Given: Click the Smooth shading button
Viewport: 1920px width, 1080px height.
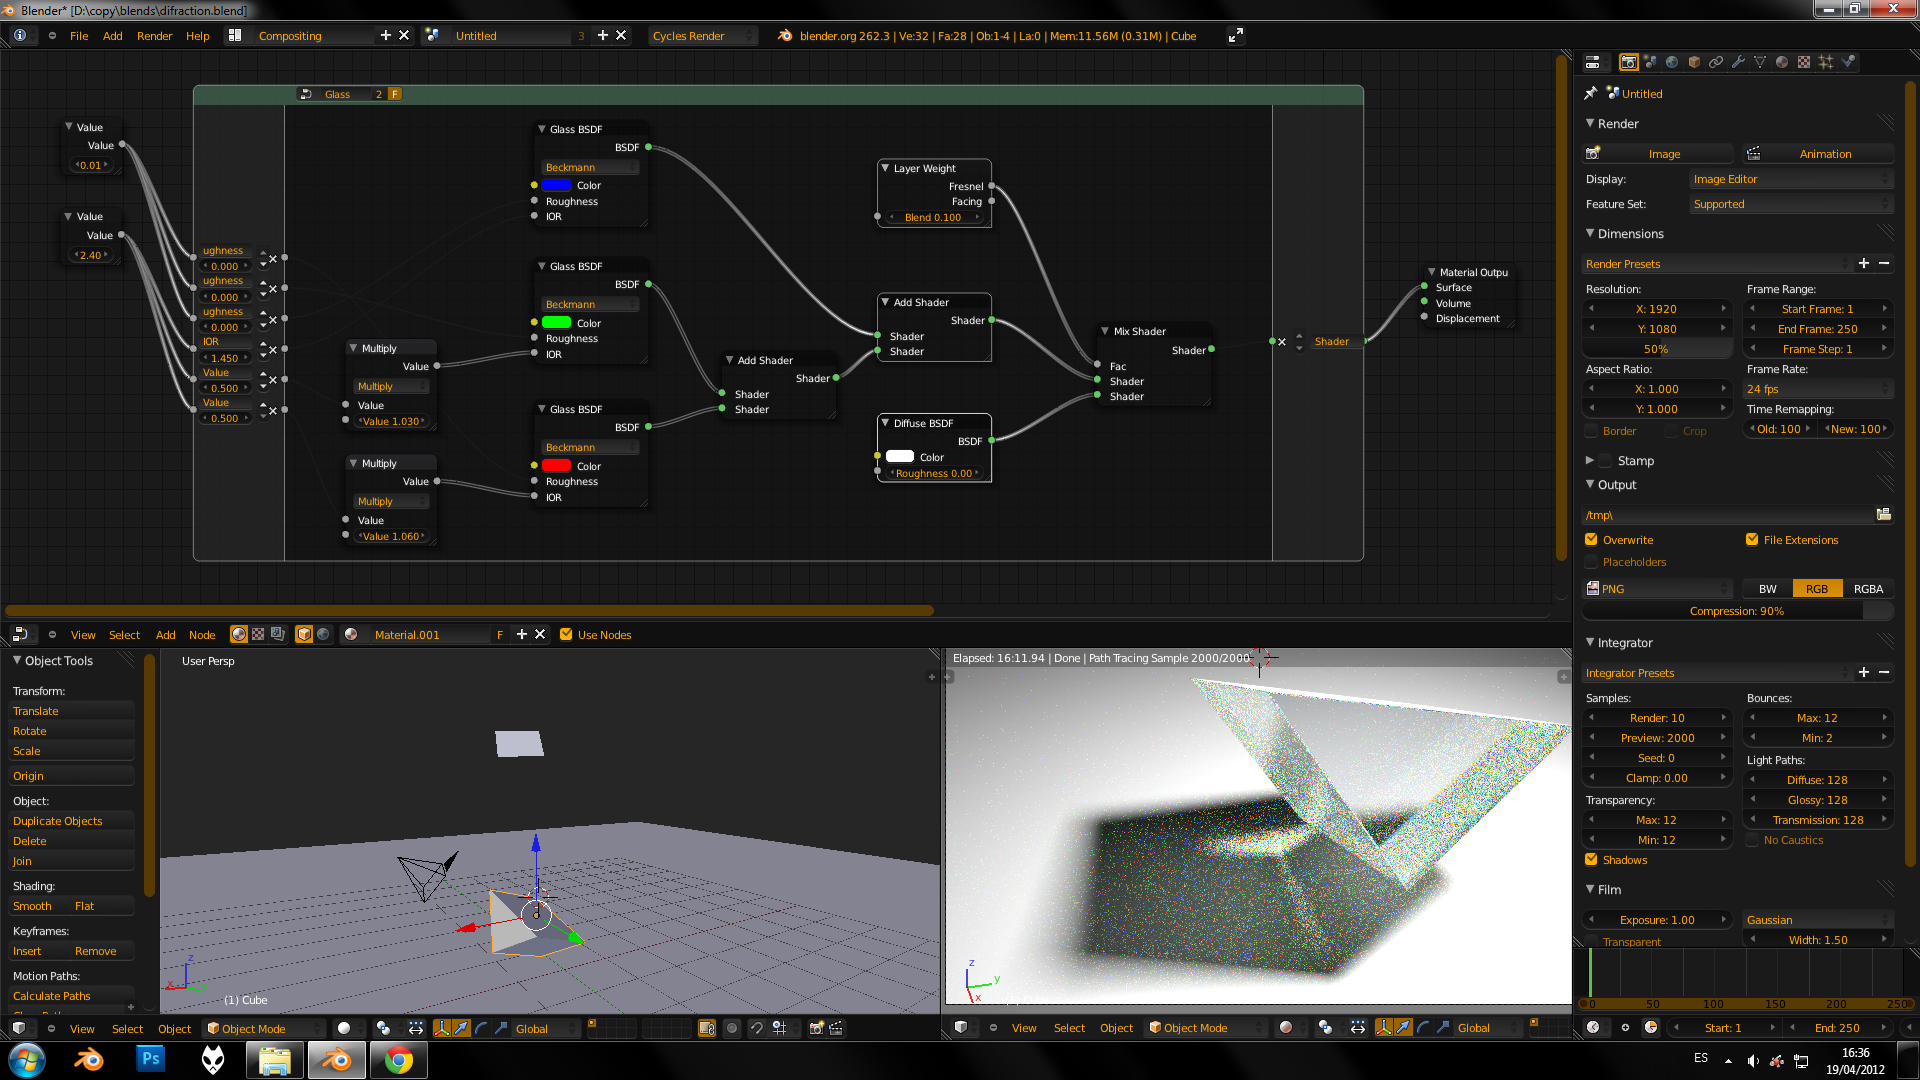Looking at the screenshot, I should pyautogui.click(x=32, y=906).
